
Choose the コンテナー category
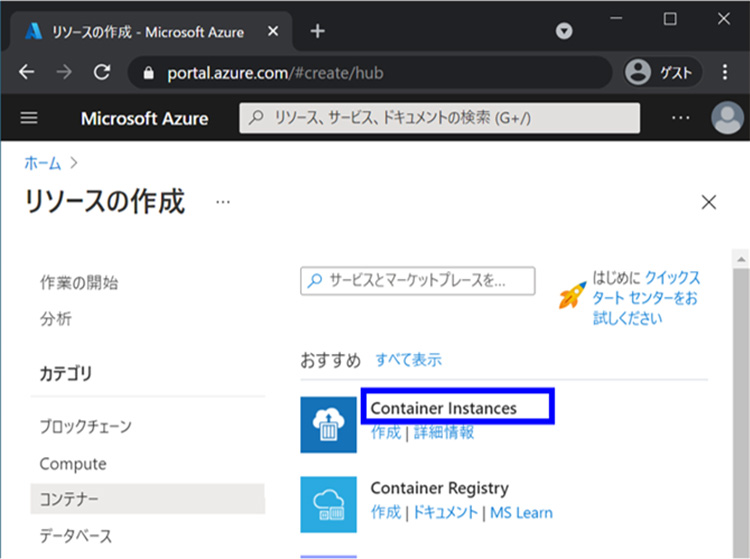(147, 499)
